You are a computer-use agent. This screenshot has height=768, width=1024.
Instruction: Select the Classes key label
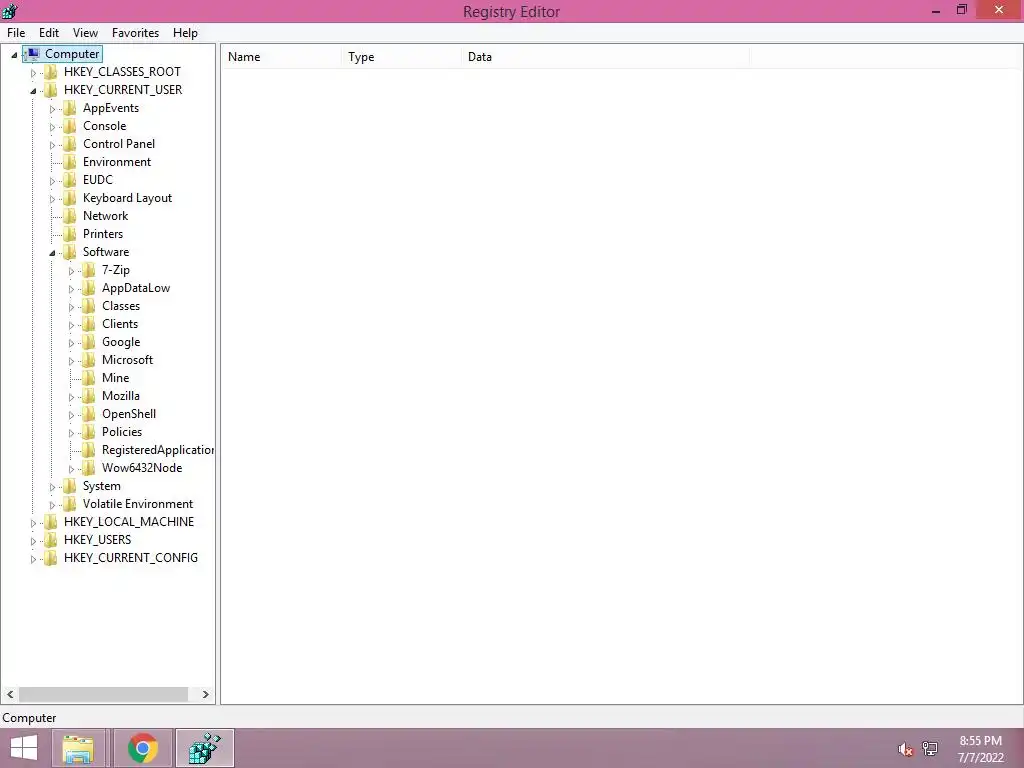[121, 306]
